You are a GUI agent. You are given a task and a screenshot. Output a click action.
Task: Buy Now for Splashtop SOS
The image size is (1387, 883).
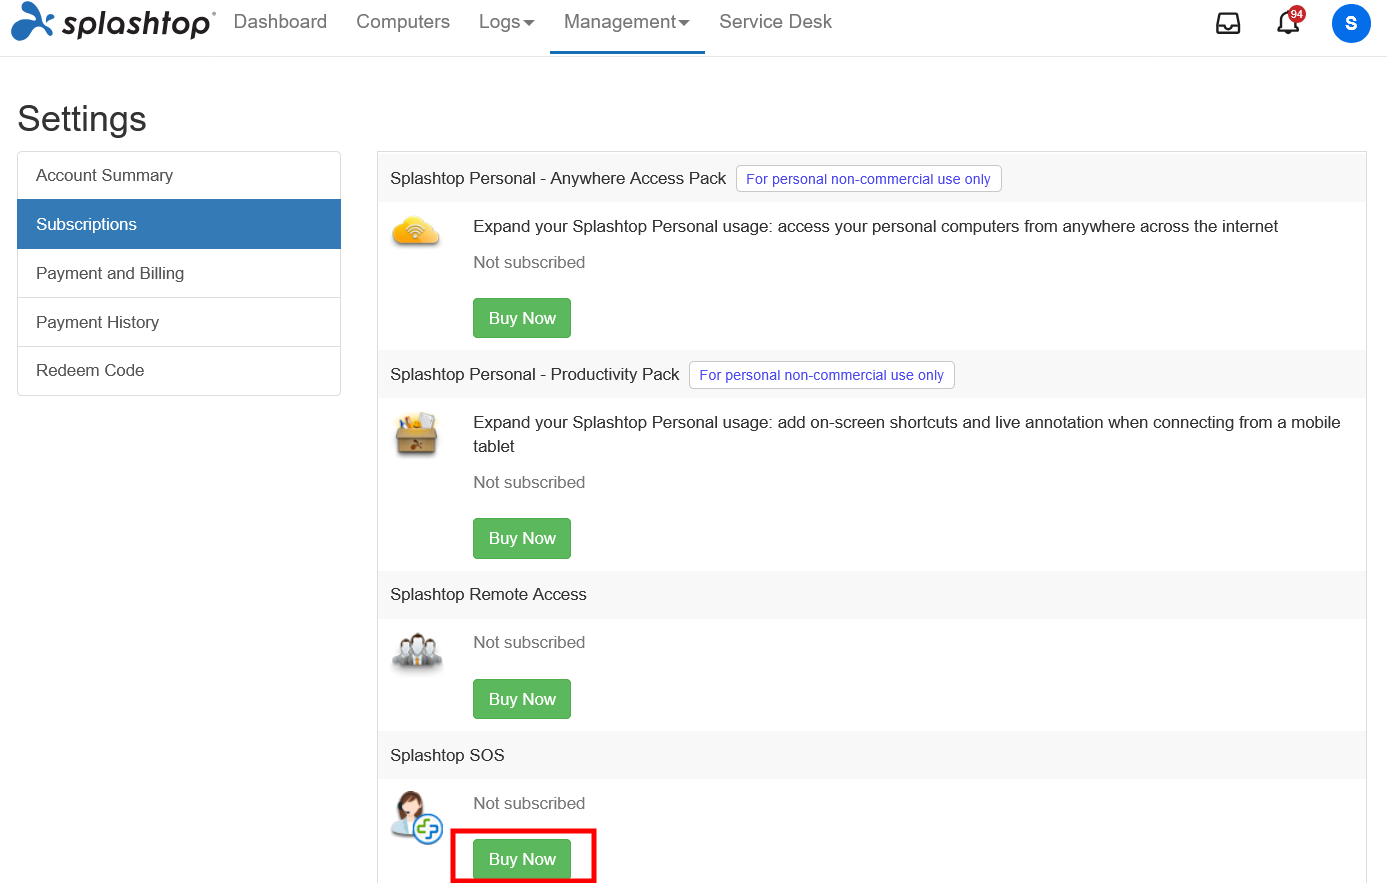point(522,859)
